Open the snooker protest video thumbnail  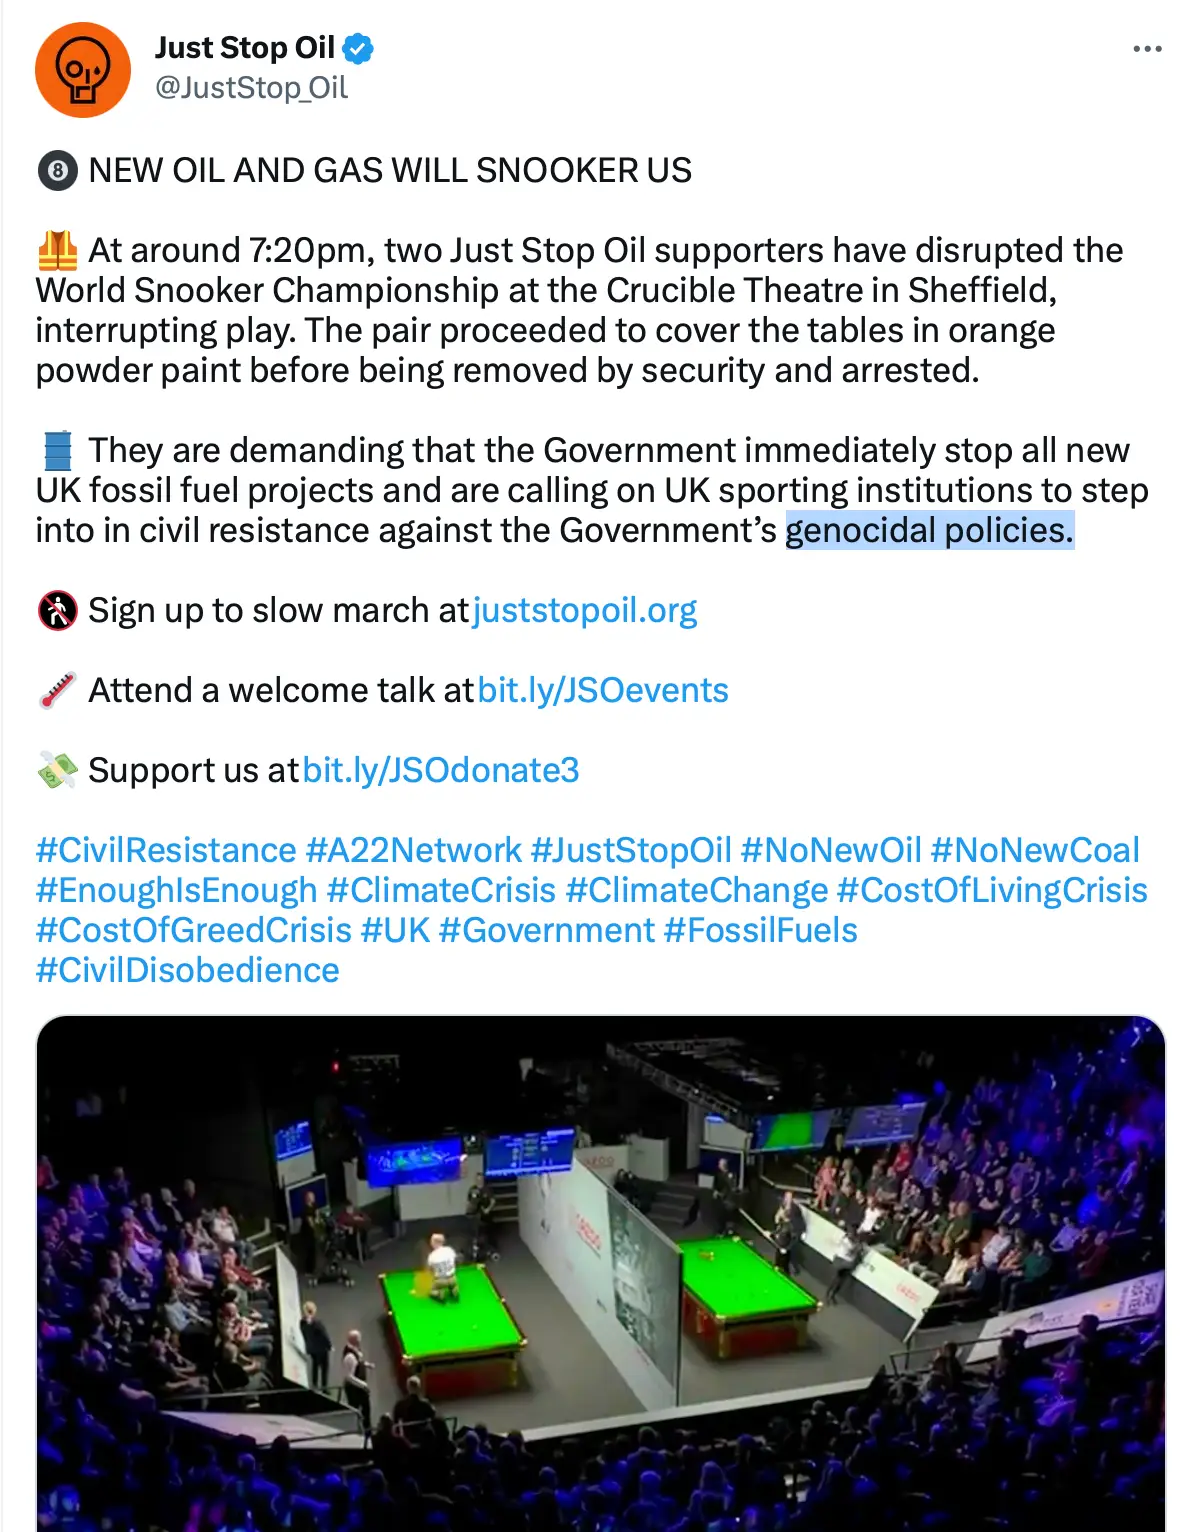coord(600,1272)
